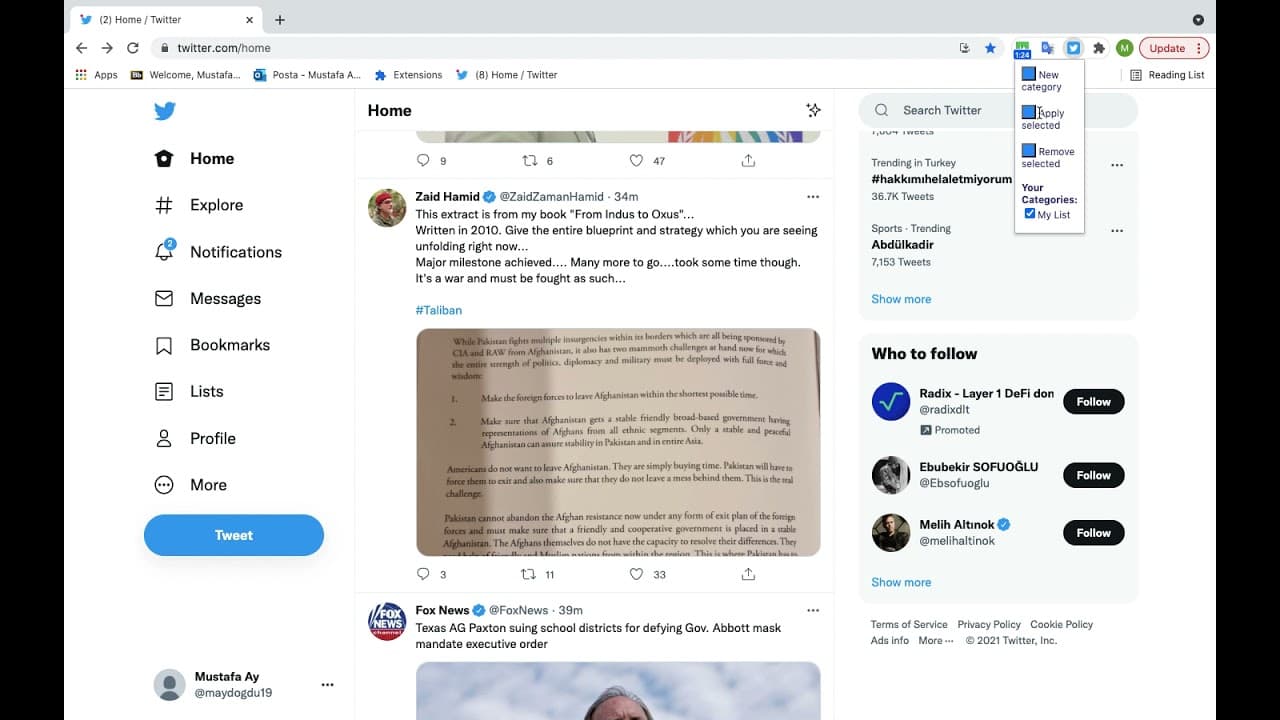Open Profile in the sidebar
Screen dimensions: 1280x720
tap(195, 438)
